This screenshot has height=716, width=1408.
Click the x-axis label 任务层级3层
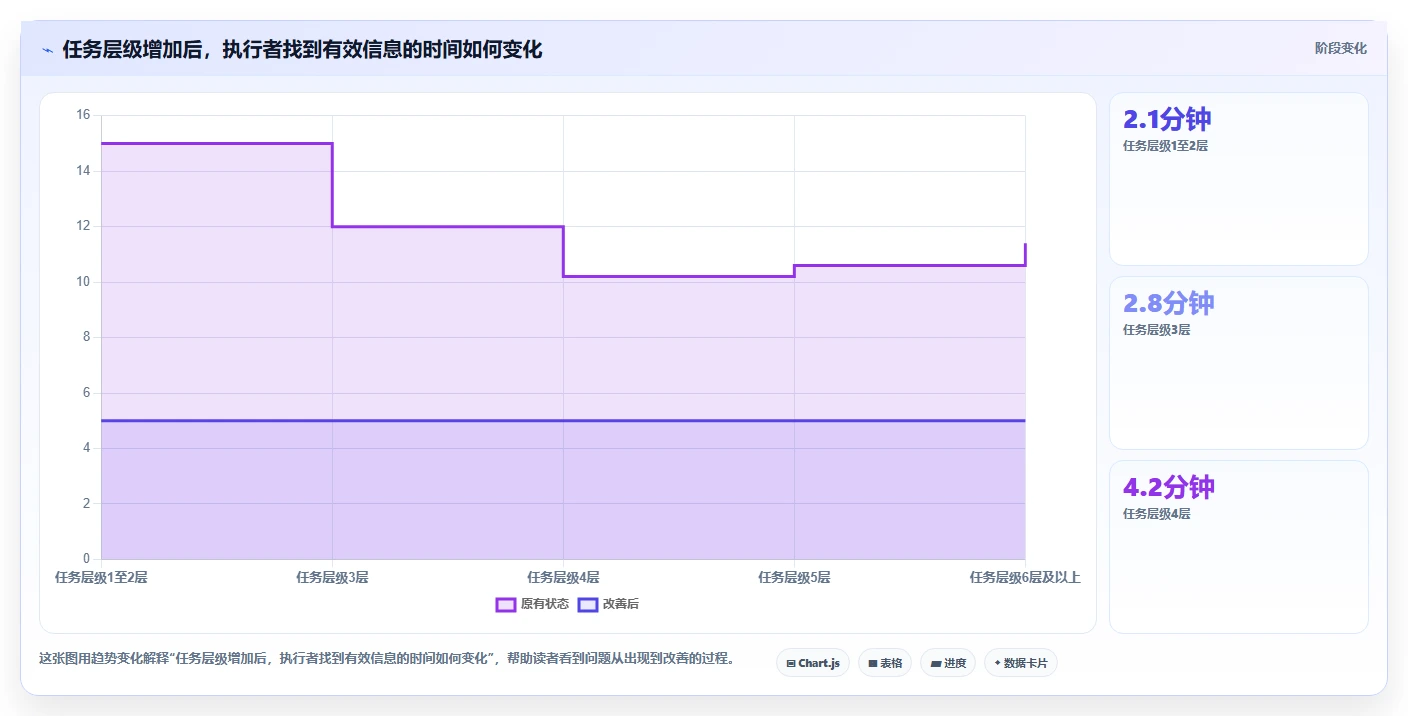[332, 577]
